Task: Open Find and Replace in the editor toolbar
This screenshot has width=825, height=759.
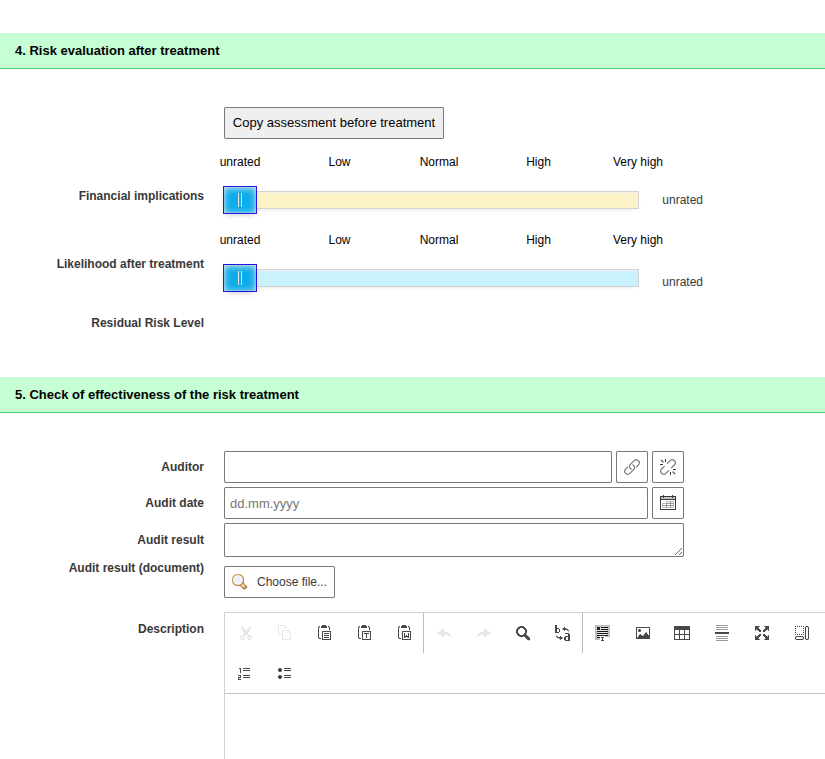Action: point(562,632)
